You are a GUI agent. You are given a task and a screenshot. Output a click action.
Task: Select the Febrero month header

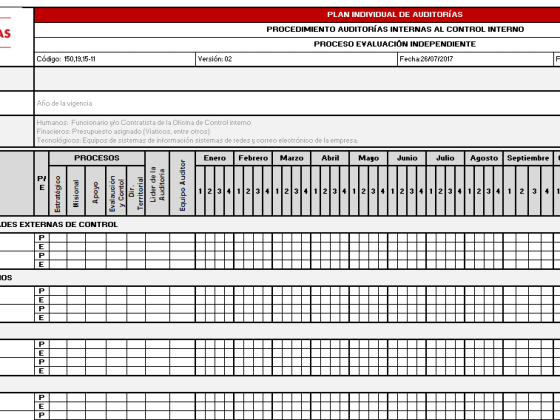(253, 158)
